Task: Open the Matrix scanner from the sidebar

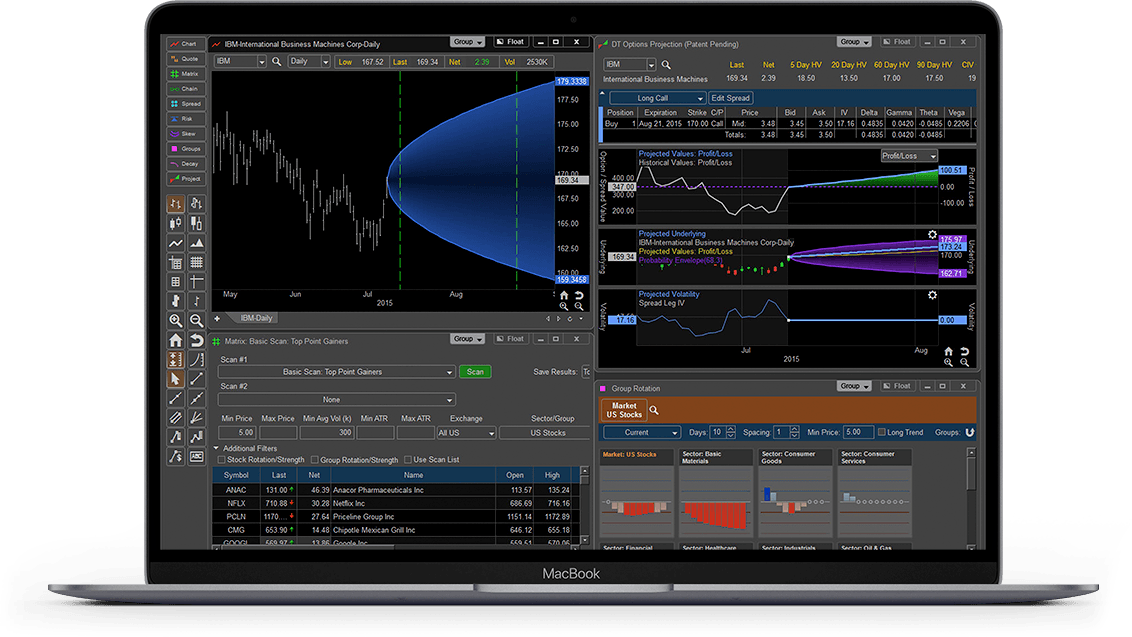Action: click(x=186, y=74)
